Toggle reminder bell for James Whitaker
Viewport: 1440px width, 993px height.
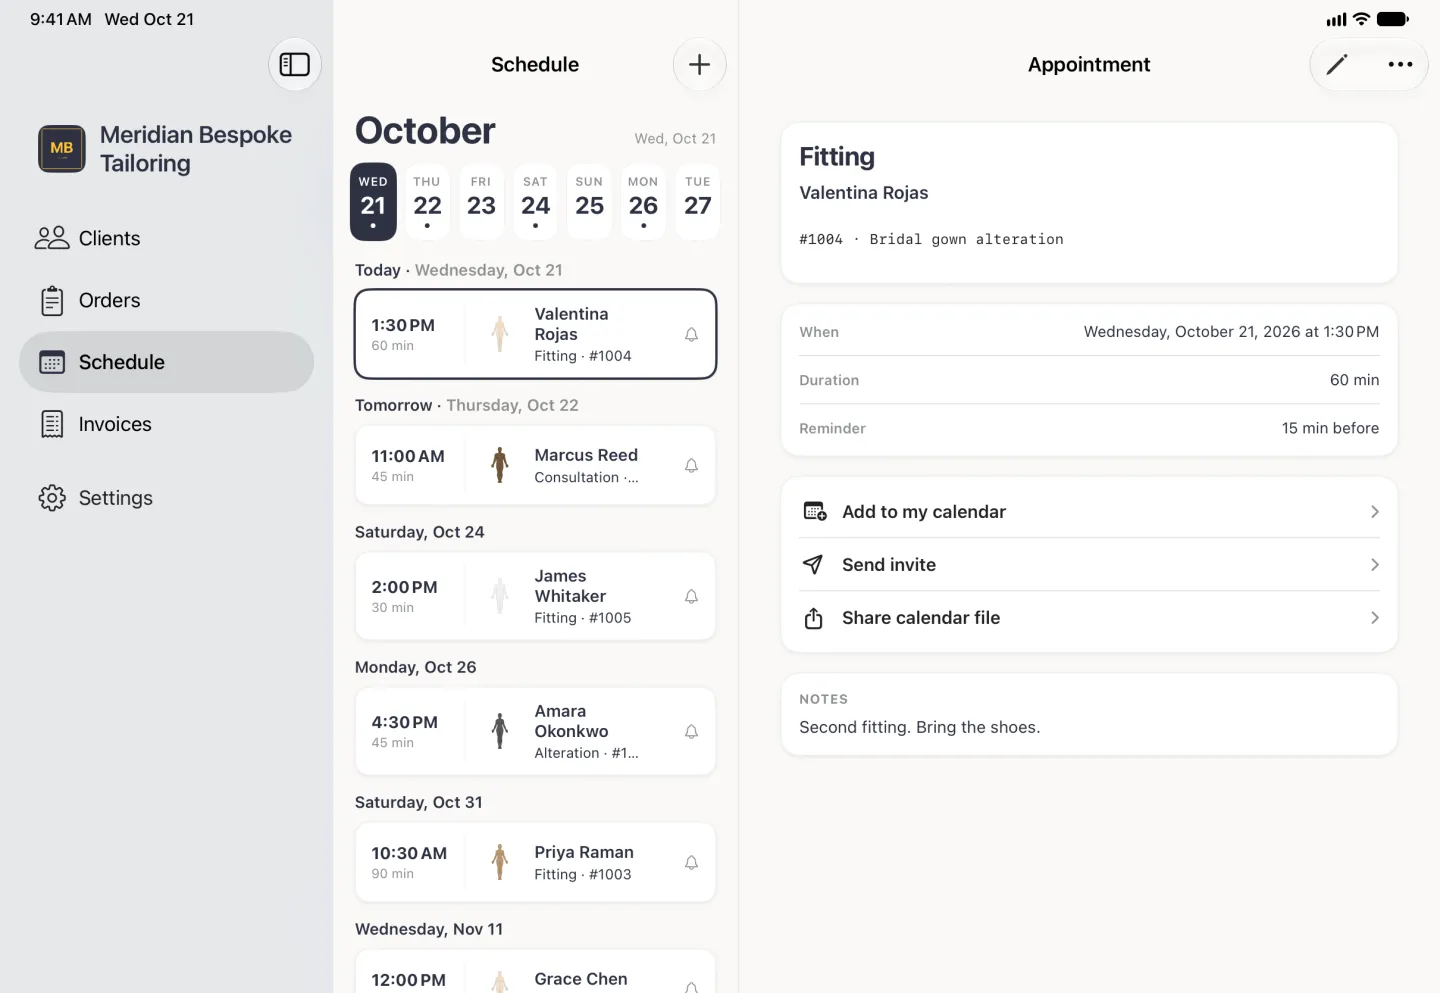point(691,597)
